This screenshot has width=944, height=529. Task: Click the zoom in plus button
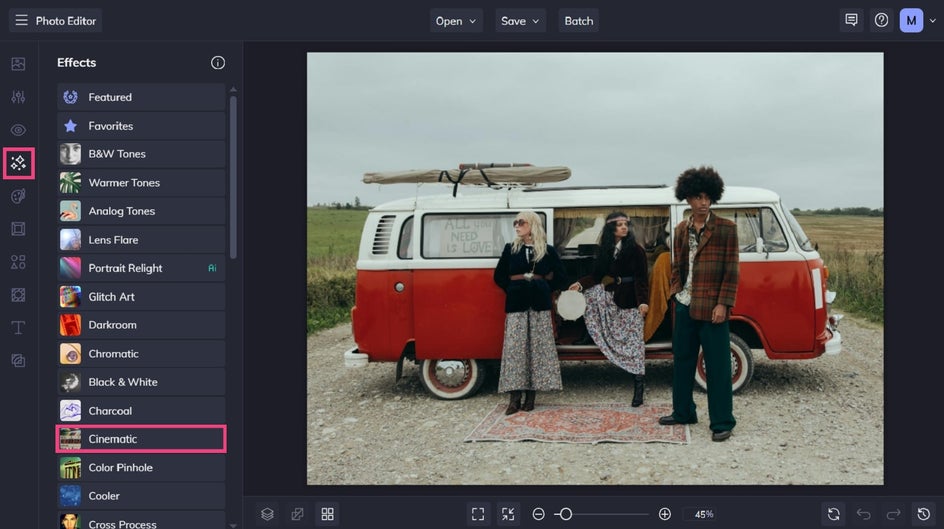665,514
